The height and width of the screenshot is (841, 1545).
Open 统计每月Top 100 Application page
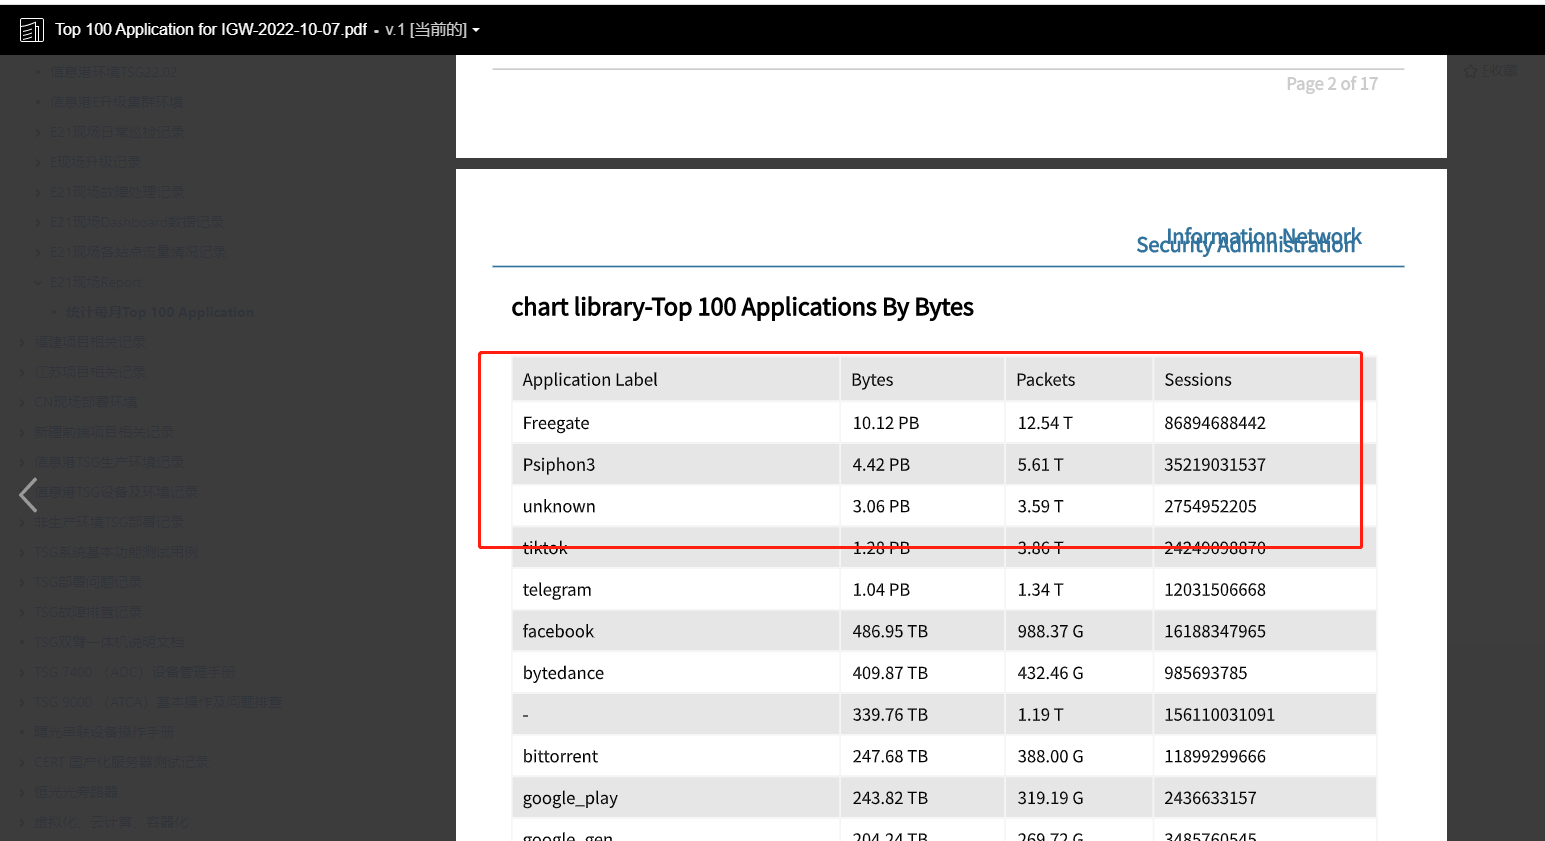tap(159, 312)
